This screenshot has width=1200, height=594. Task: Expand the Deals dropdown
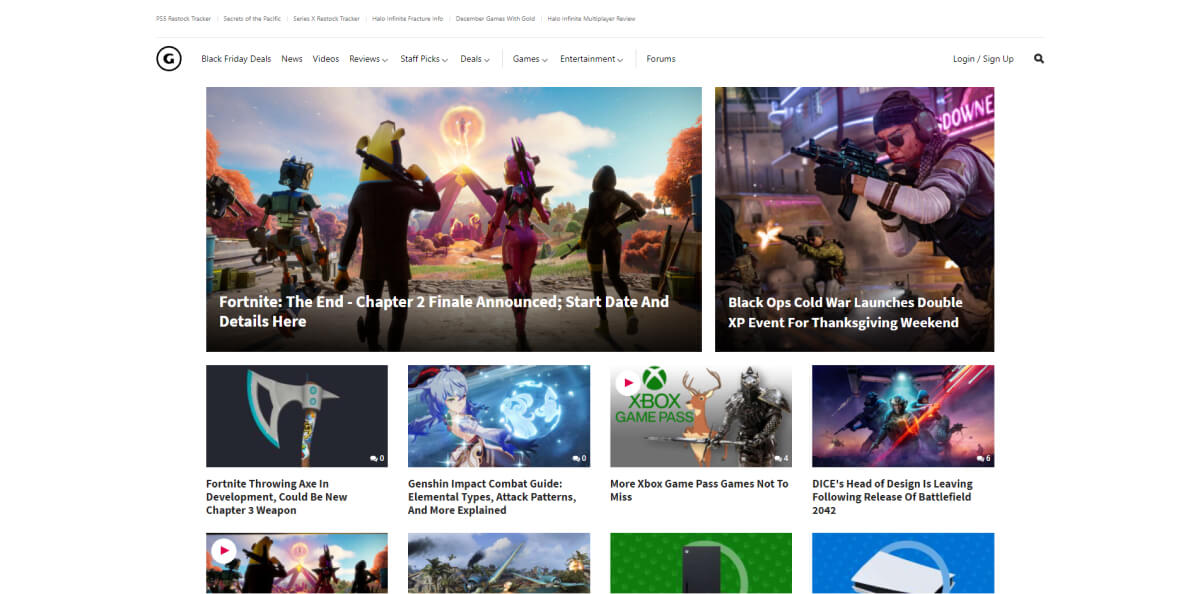point(475,59)
